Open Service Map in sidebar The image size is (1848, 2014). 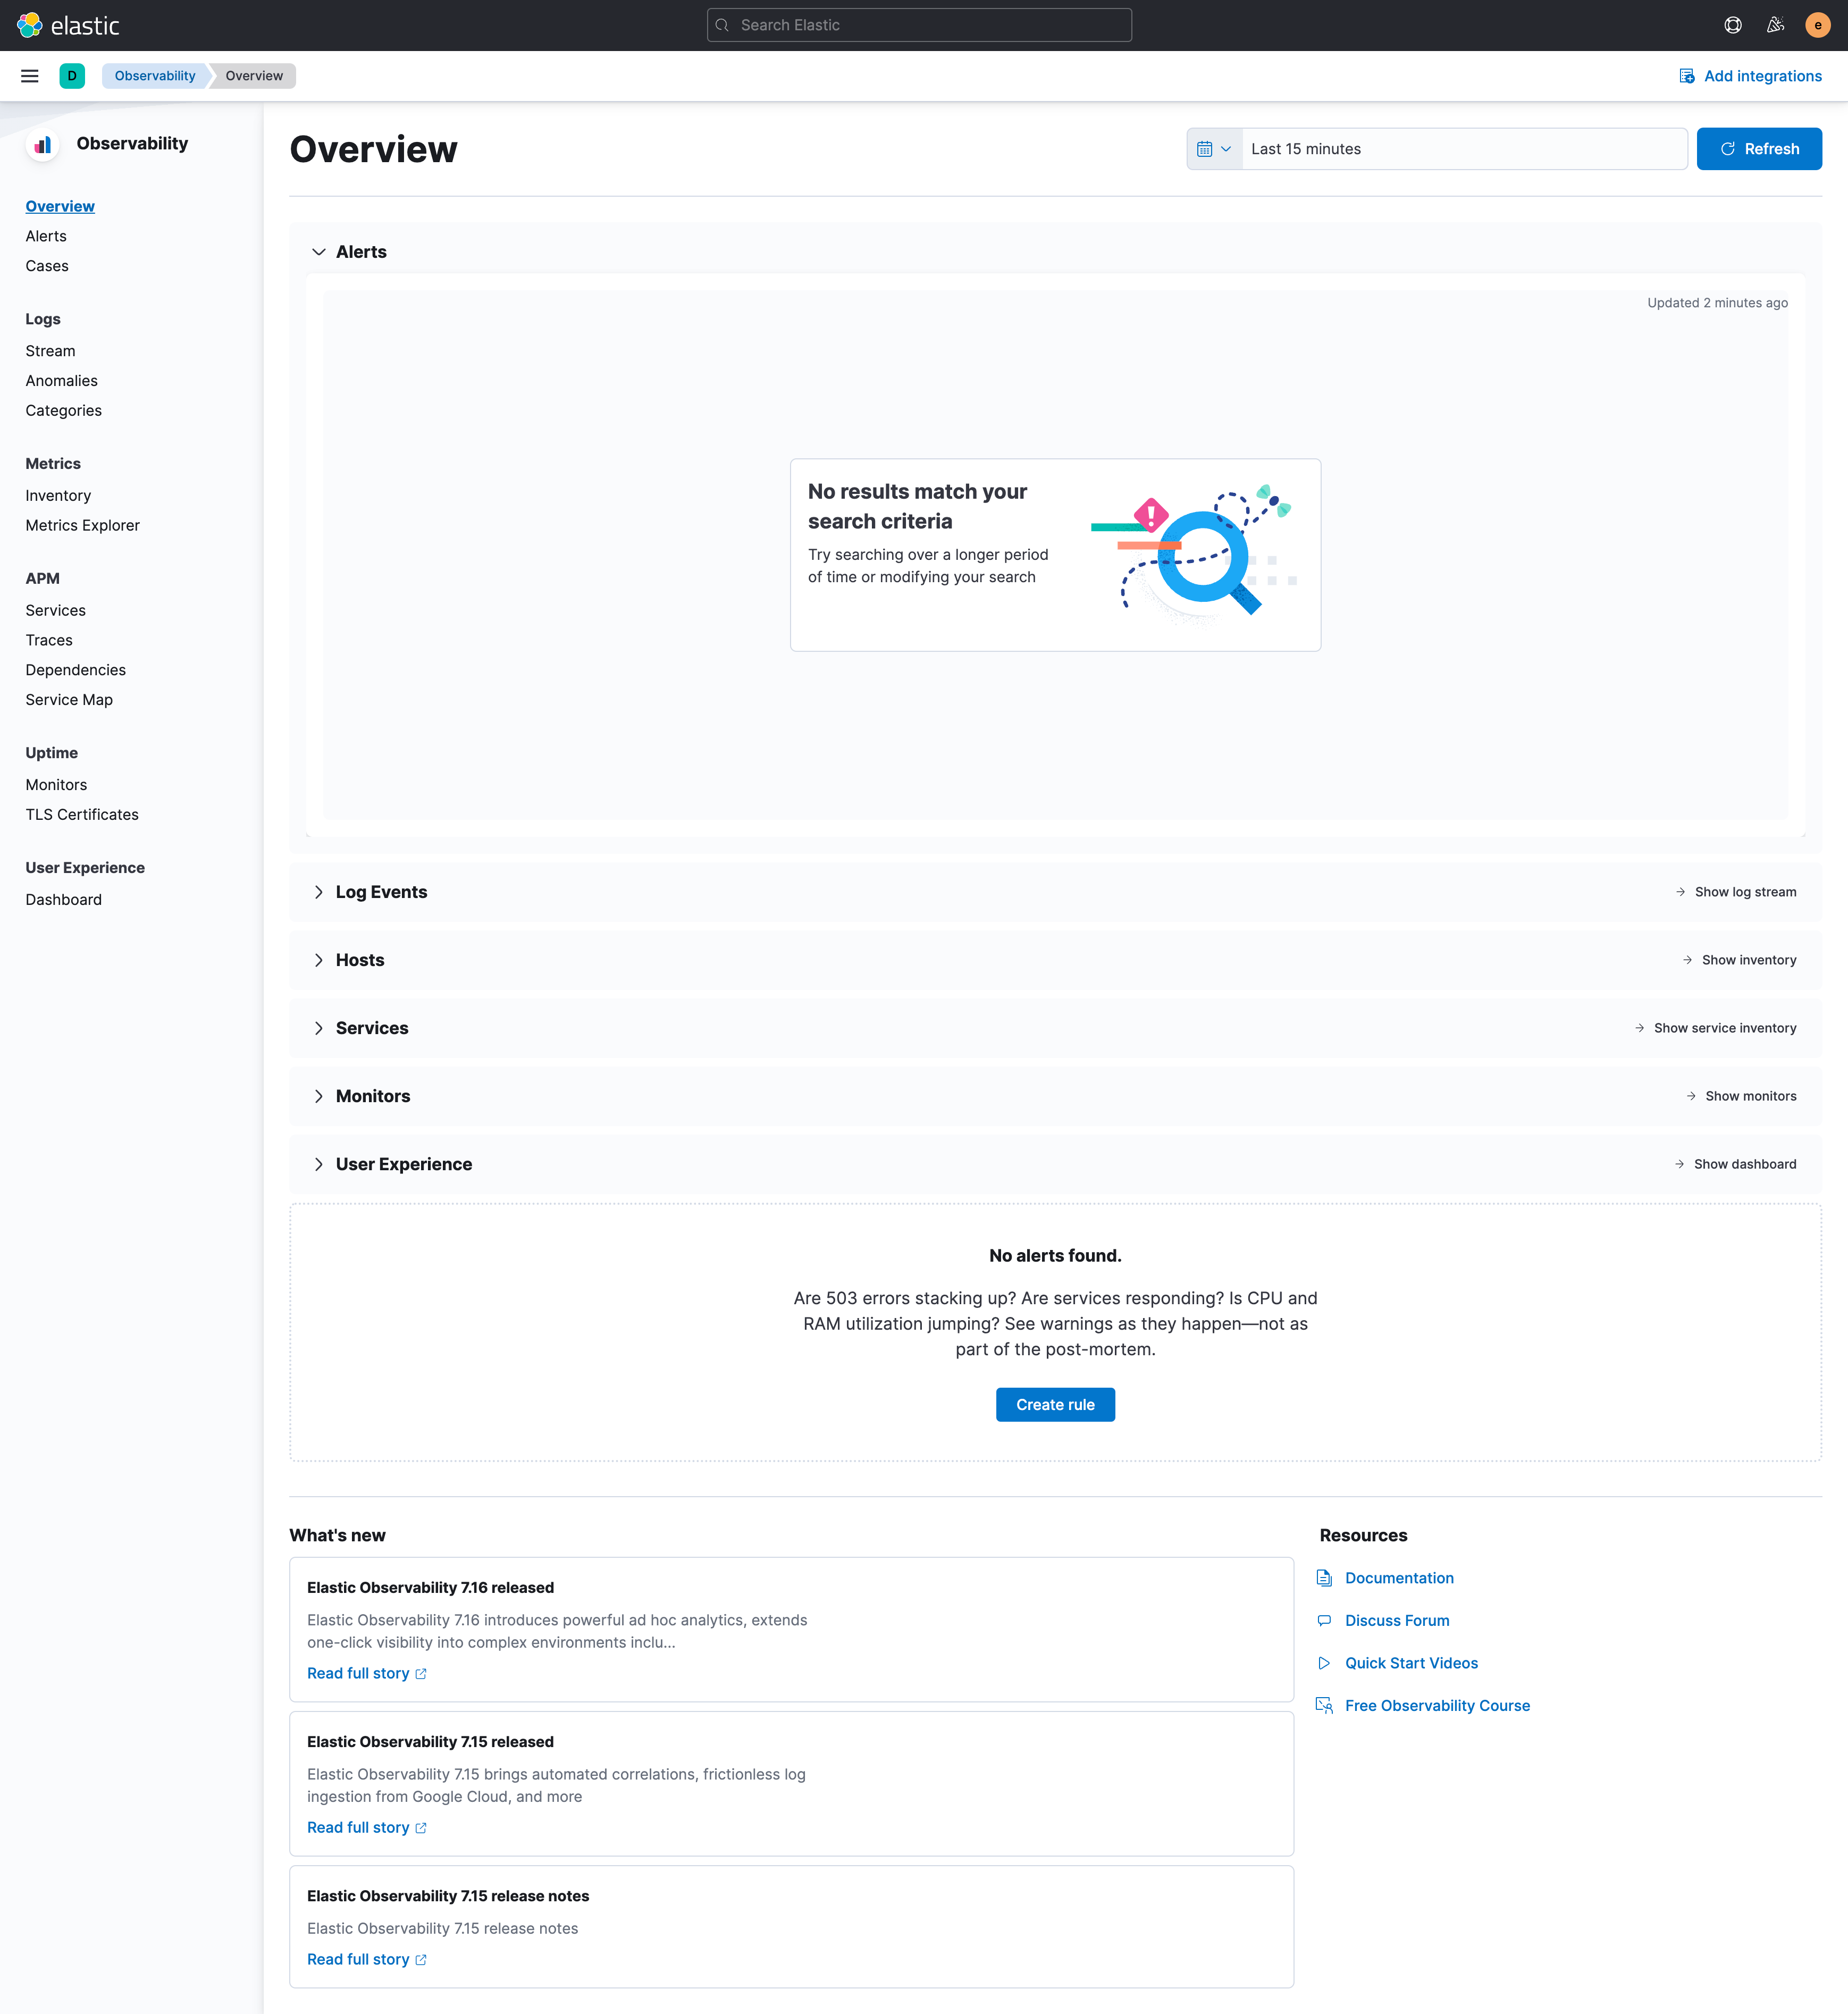tap(69, 700)
